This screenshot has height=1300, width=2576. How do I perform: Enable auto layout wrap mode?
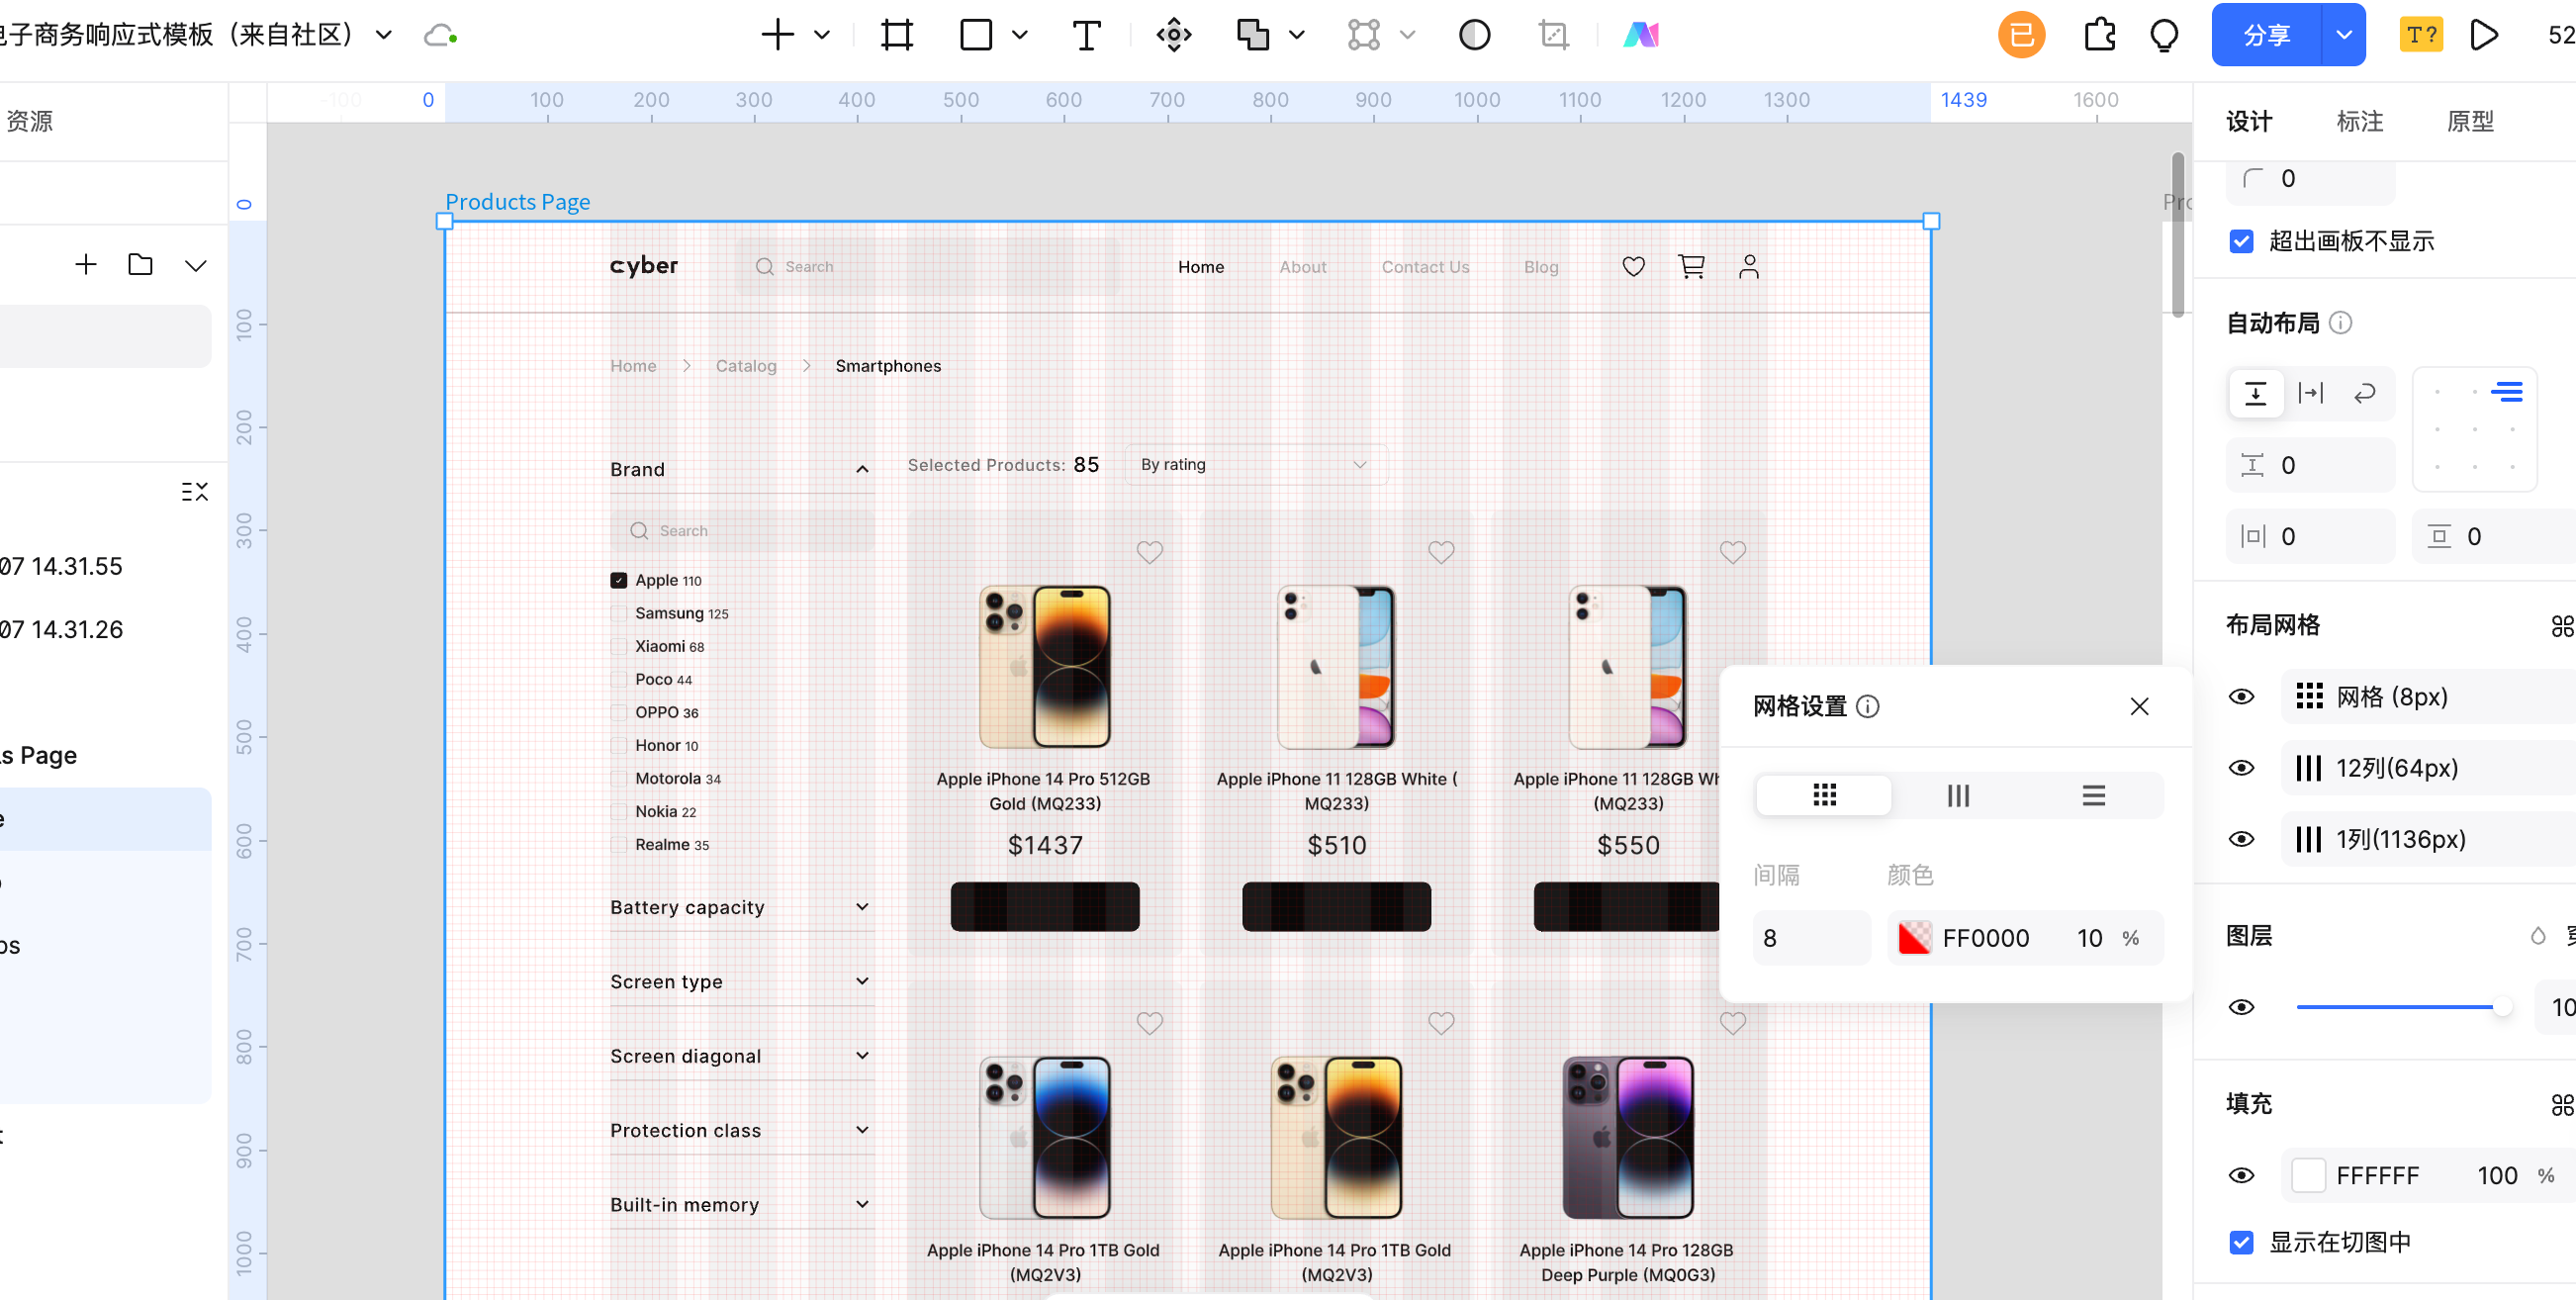click(2364, 393)
